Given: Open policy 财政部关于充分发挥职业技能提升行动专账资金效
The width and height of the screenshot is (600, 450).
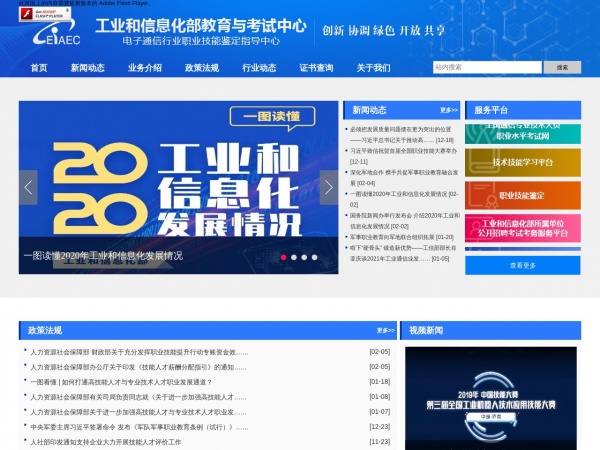Looking at the screenshot, I should point(139,352).
